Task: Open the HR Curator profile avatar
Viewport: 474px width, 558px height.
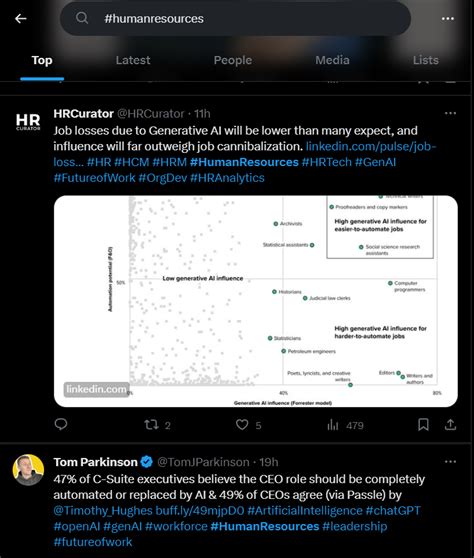Action: 28,122
